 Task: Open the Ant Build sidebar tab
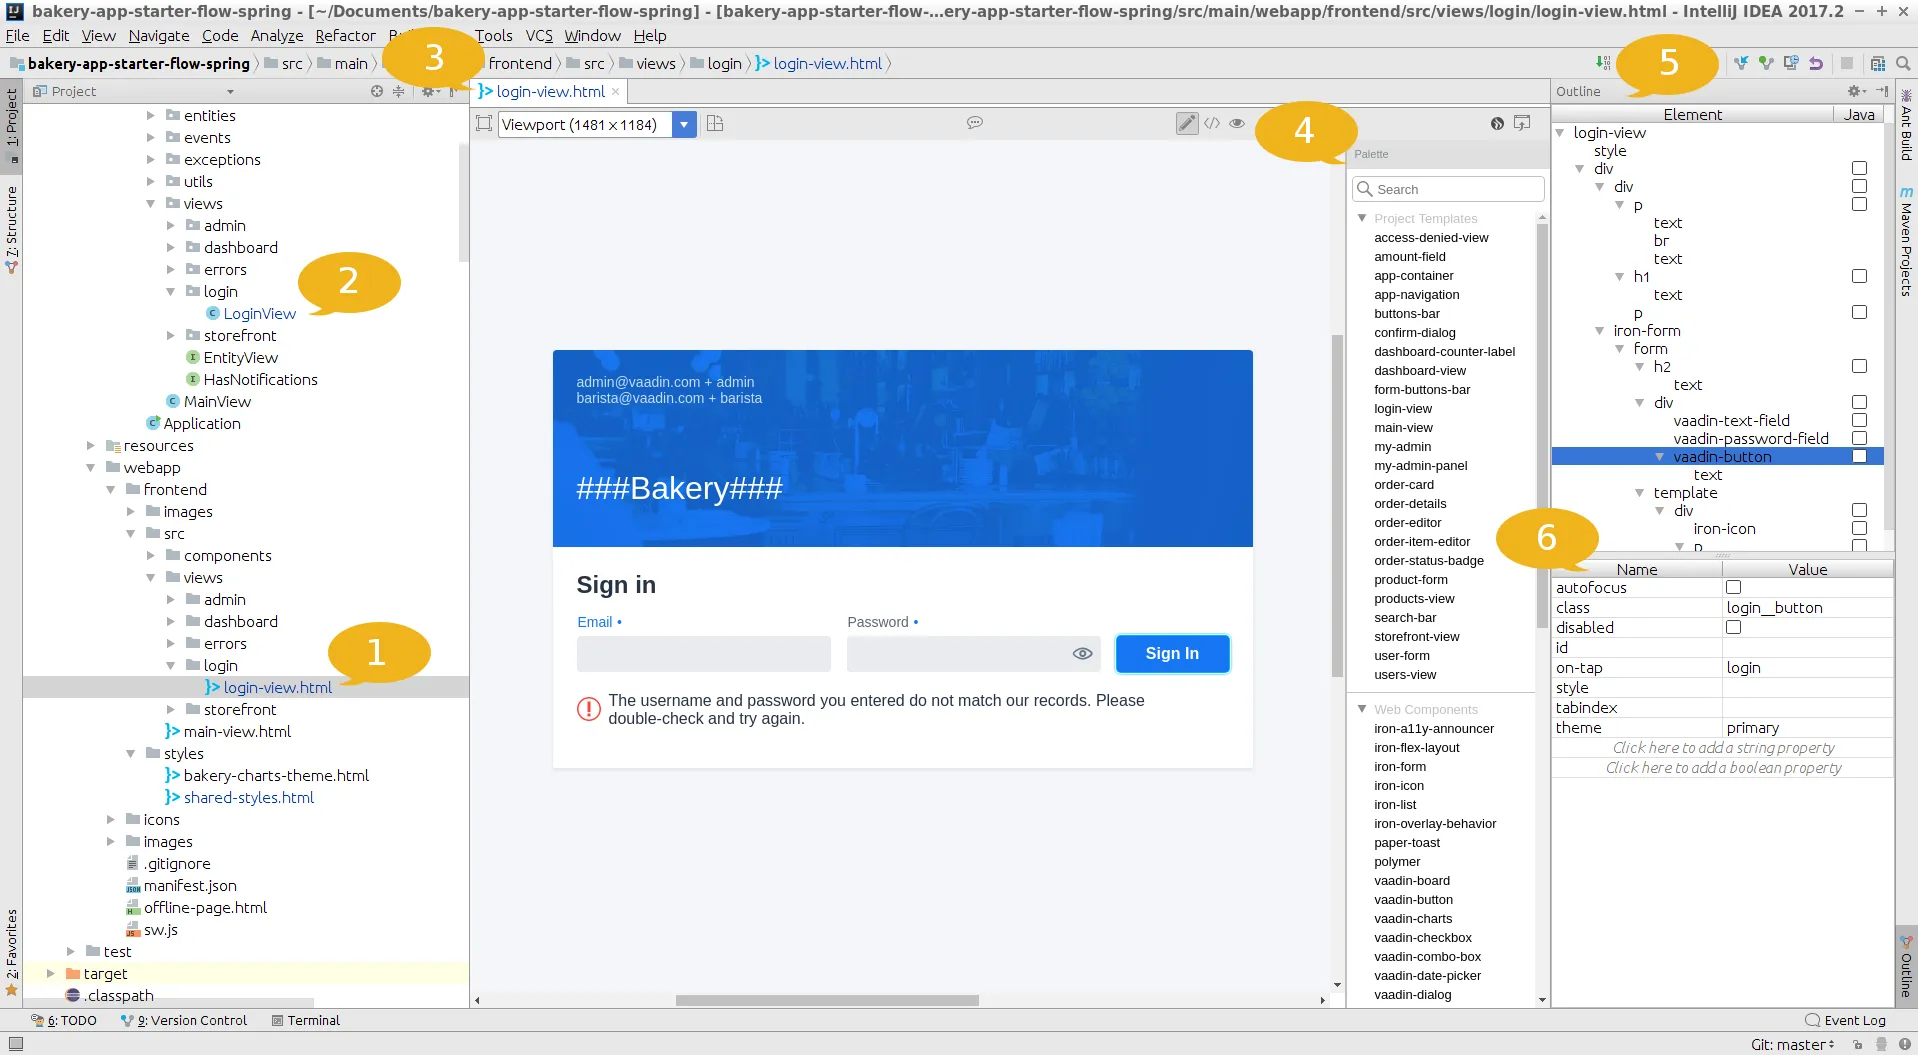(1906, 140)
